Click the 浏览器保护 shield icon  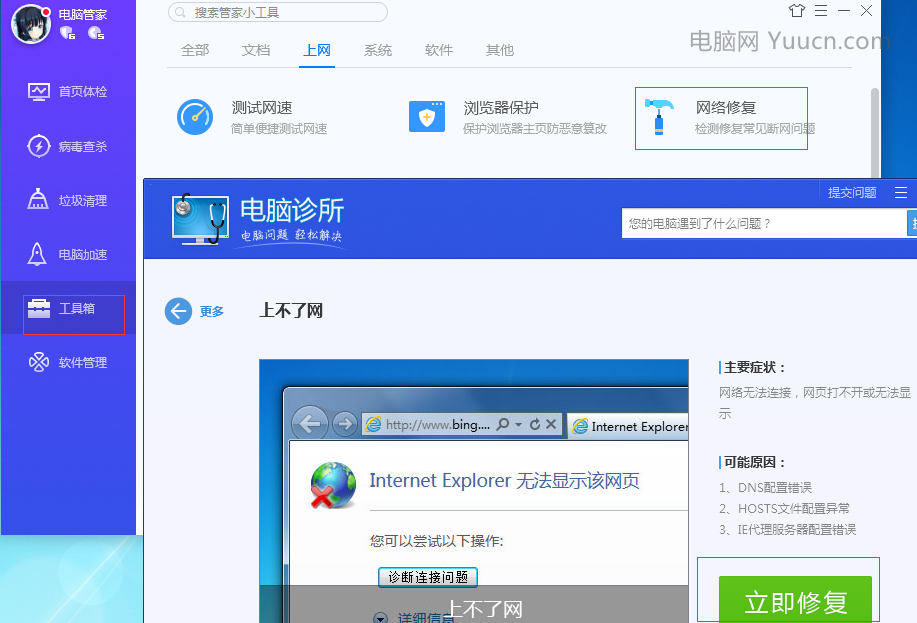(427, 116)
